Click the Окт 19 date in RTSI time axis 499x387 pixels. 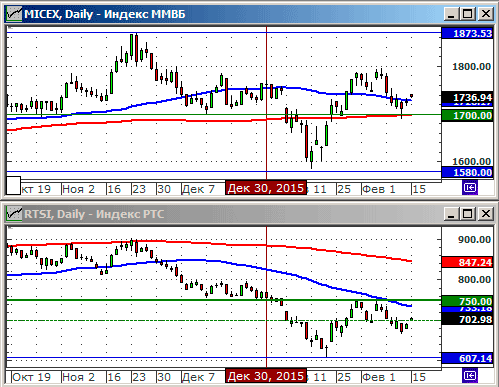(31, 377)
